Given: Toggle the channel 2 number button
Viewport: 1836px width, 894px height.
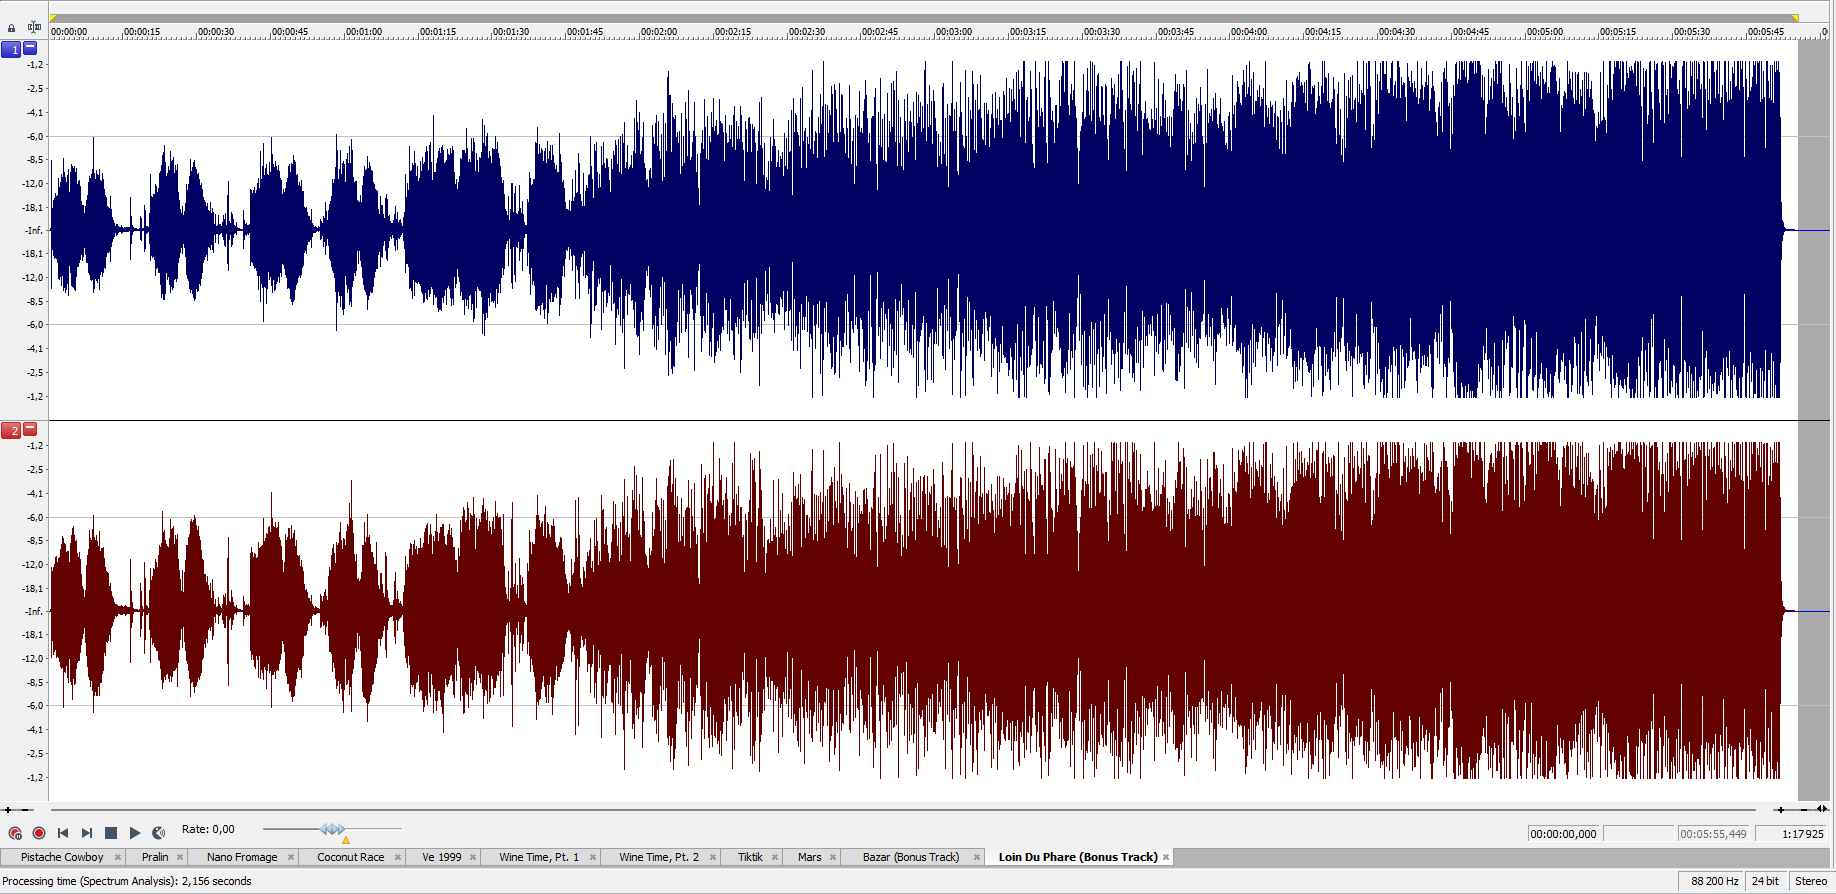Looking at the screenshot, I should click(x=11, y=430).
